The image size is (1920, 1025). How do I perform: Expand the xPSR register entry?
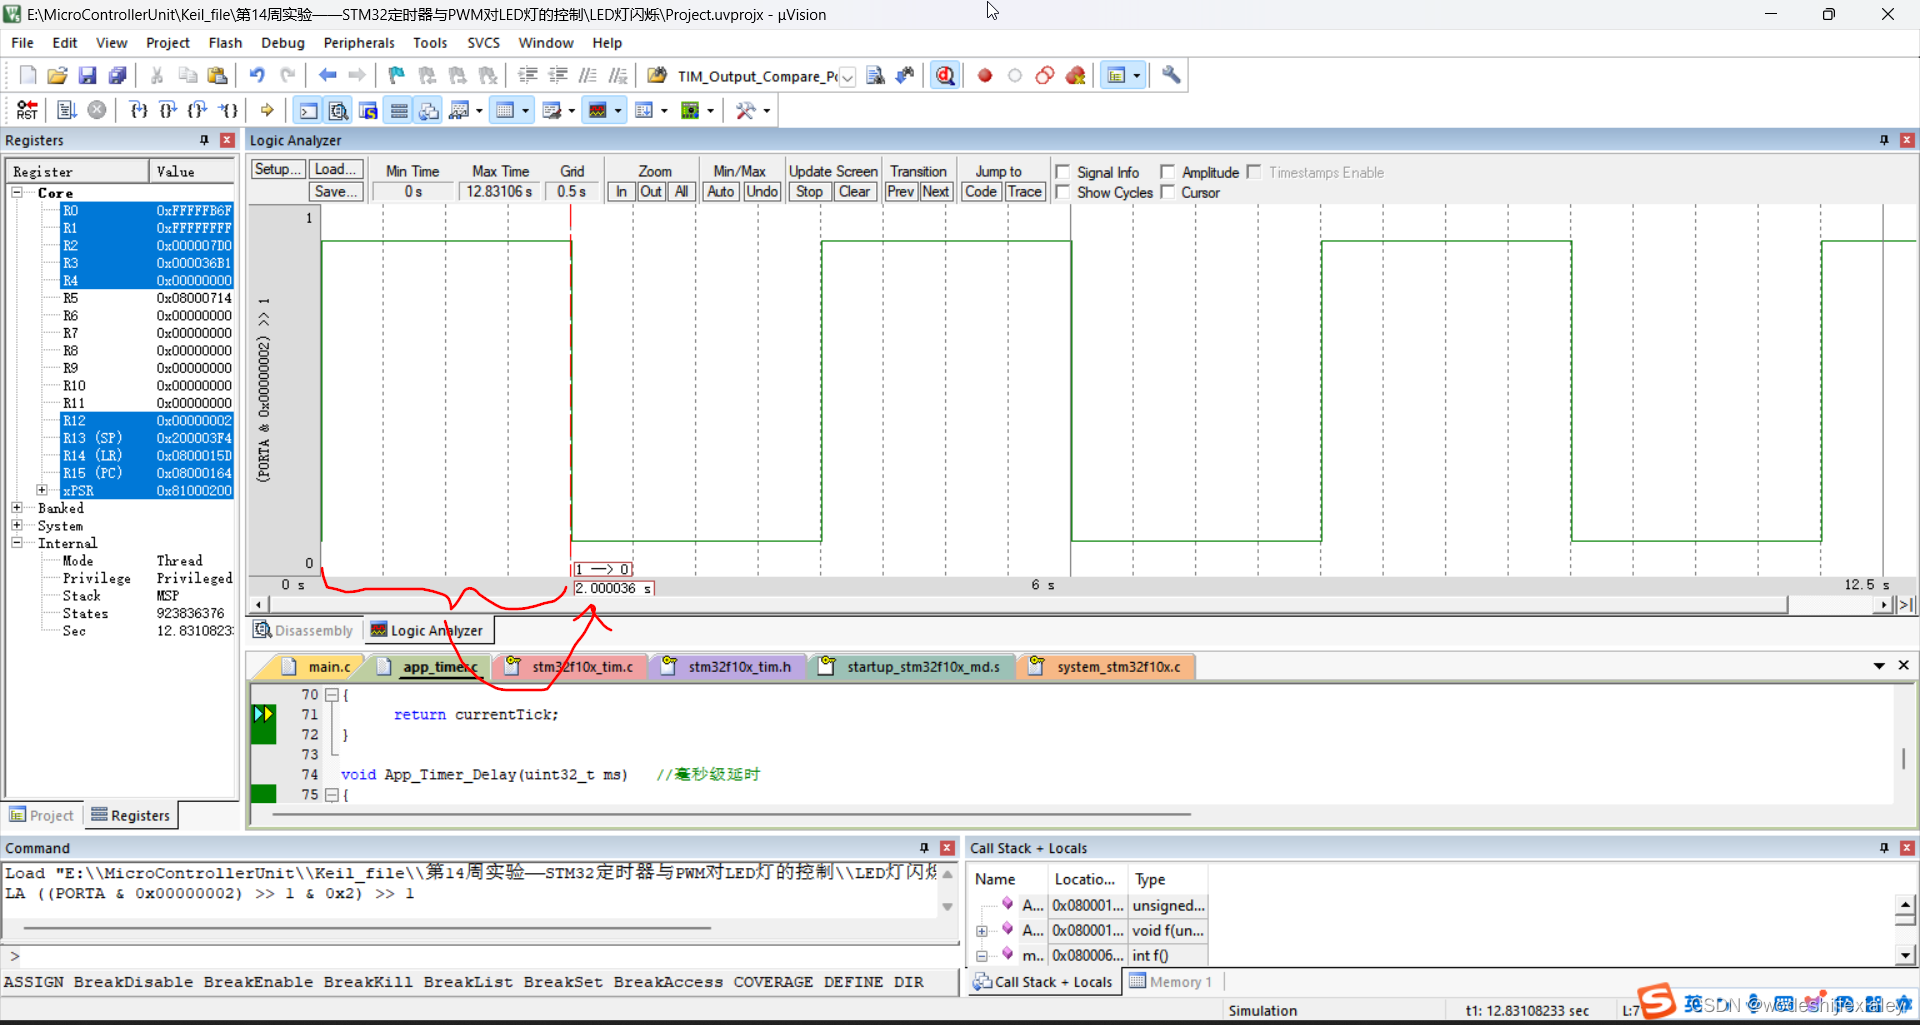(x=42, y=490)
